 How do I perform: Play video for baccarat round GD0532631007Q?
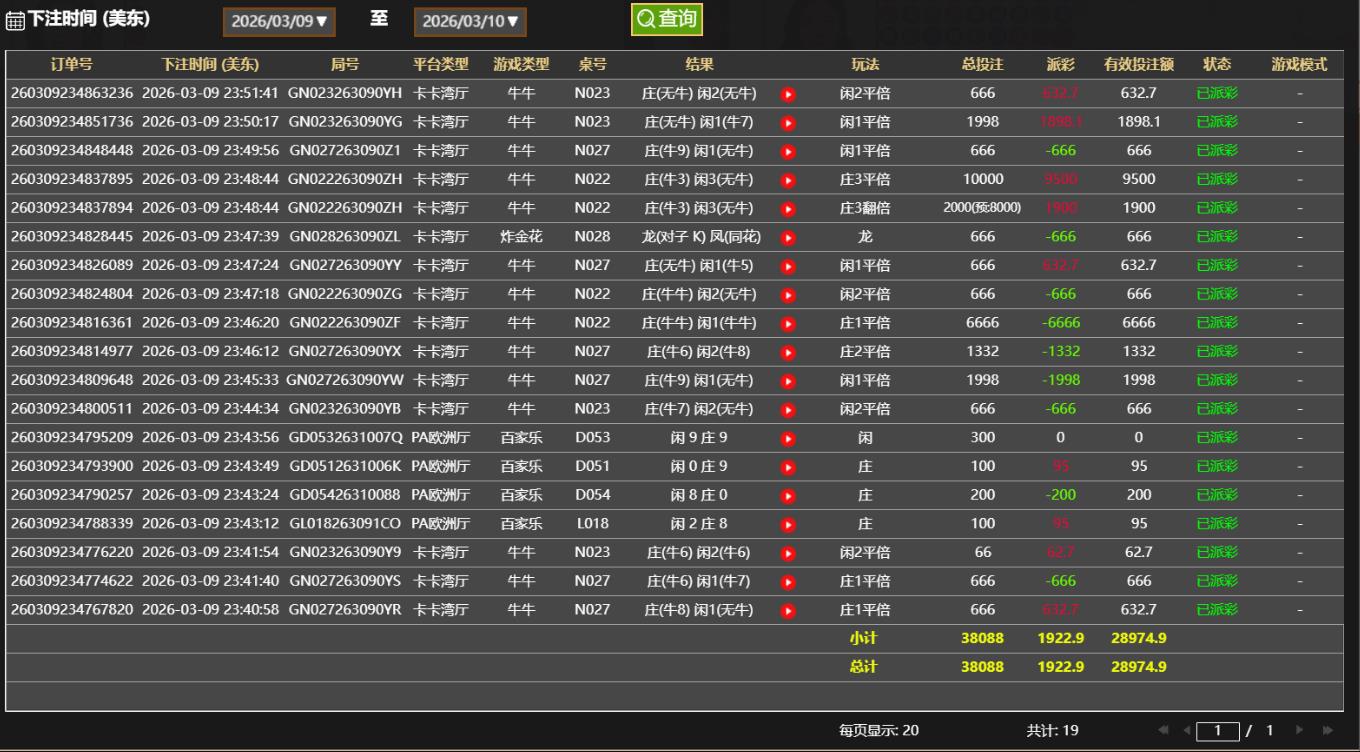788,438
